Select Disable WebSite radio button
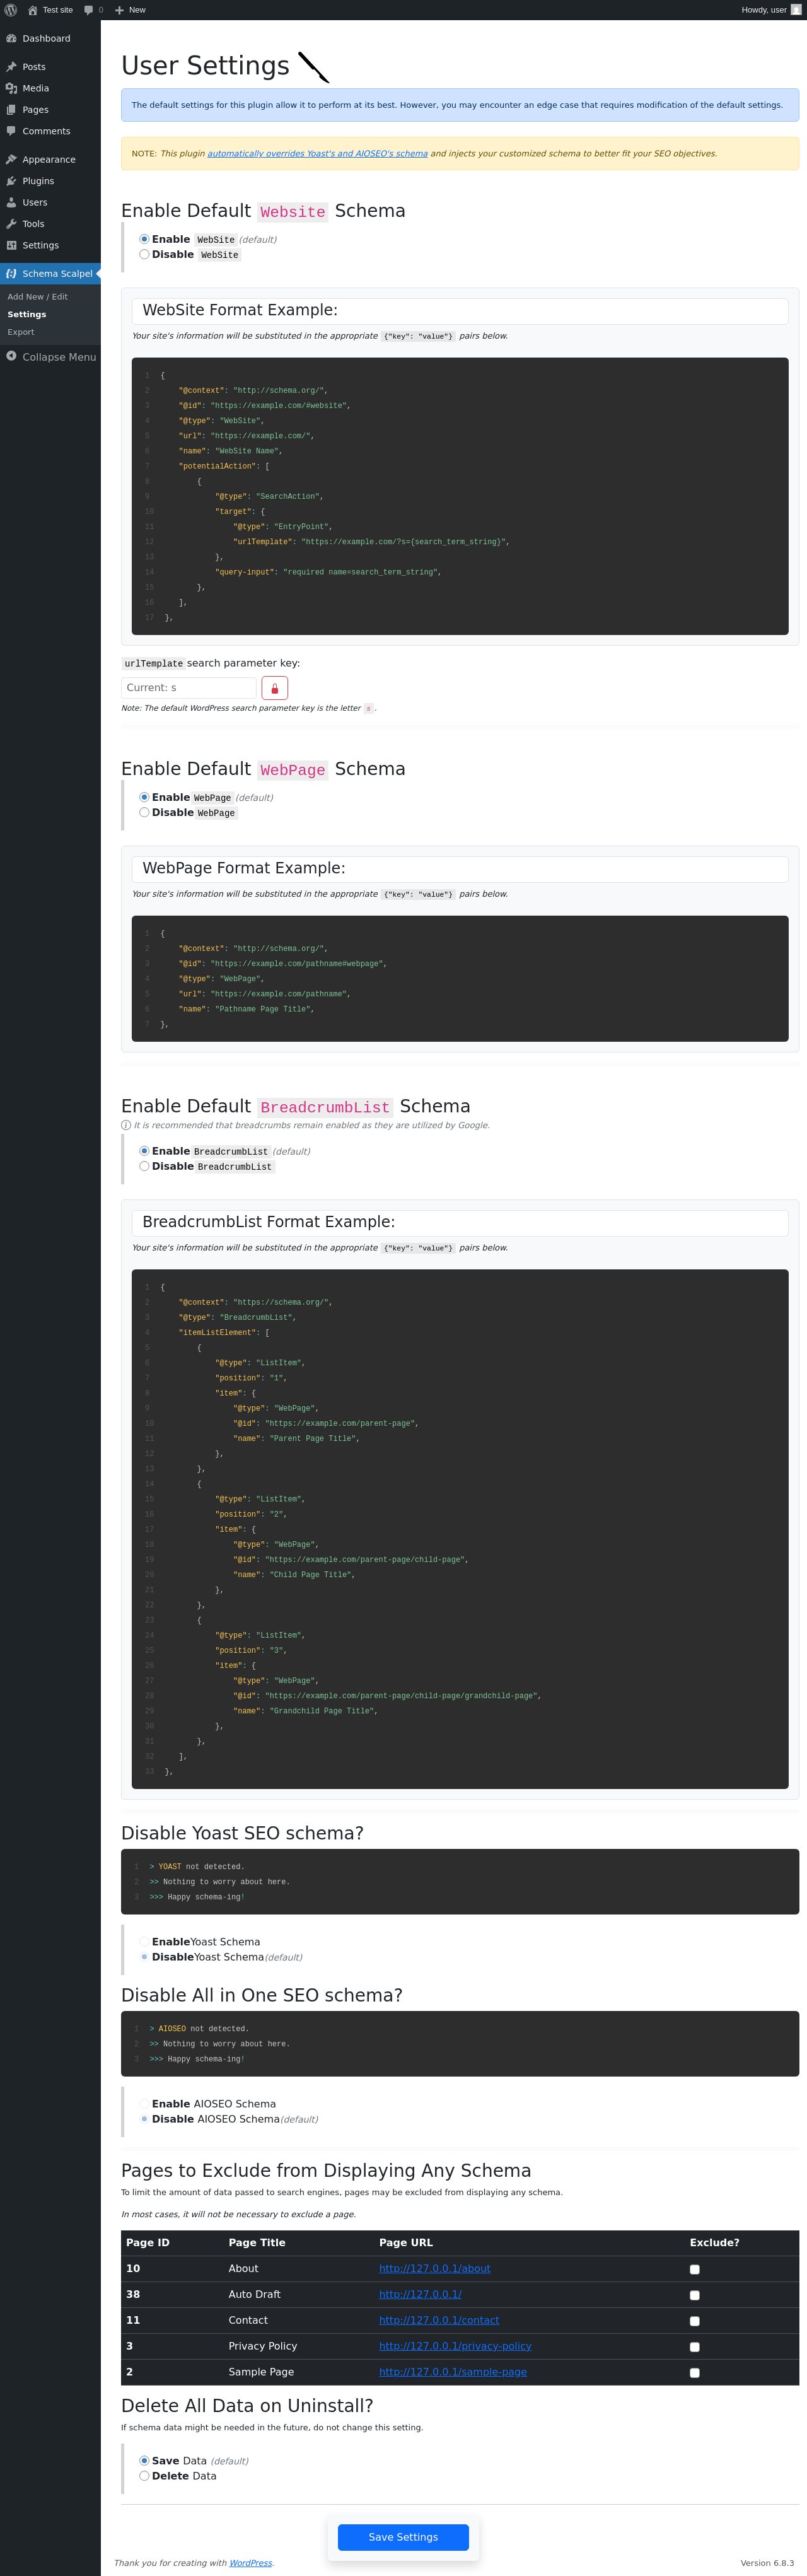Screen dimensions: 807x2576 145,255
